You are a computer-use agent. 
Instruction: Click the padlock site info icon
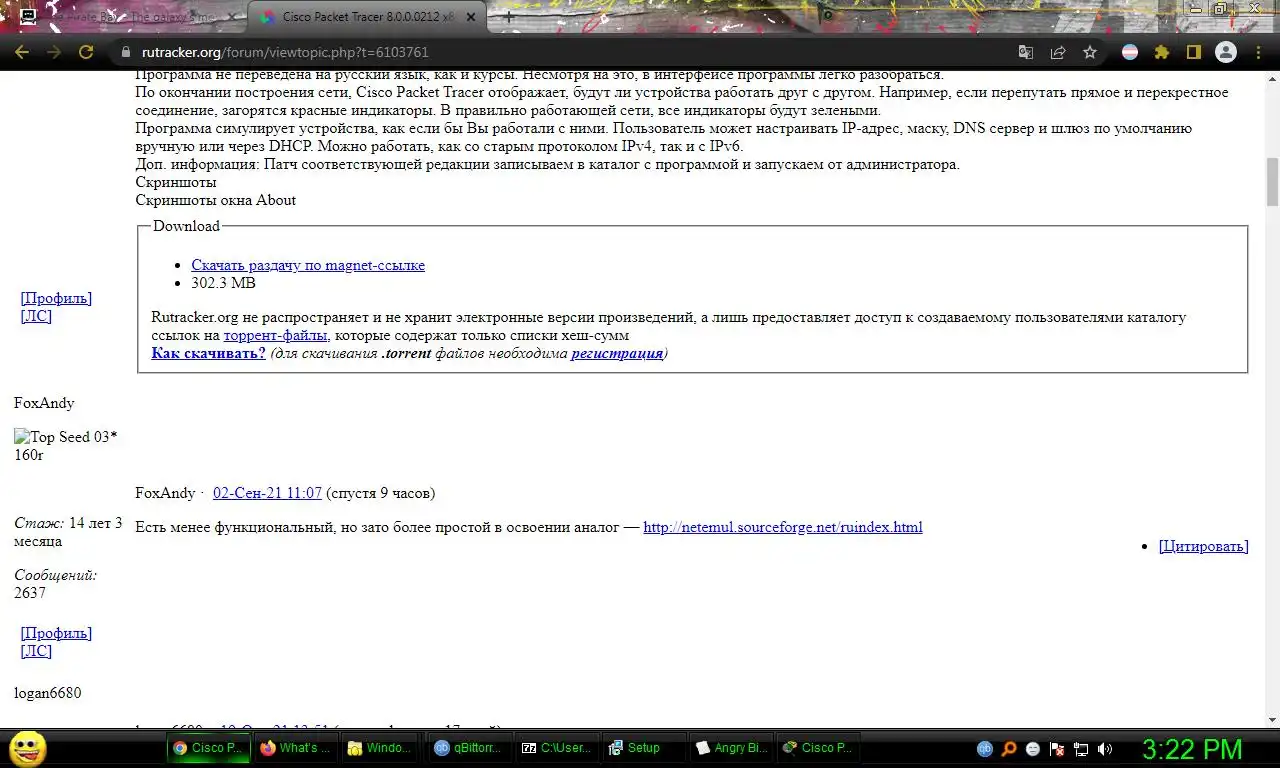click(125, 52)
